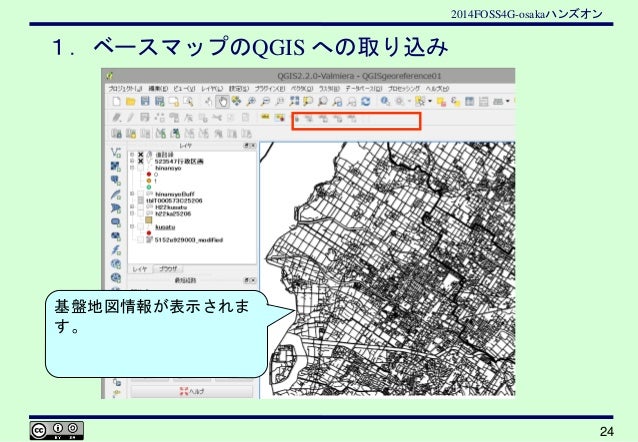This screenshot has width=638, height=442.
Task: Click the Zoom Full extent icon
Action: tap(294, 101)
